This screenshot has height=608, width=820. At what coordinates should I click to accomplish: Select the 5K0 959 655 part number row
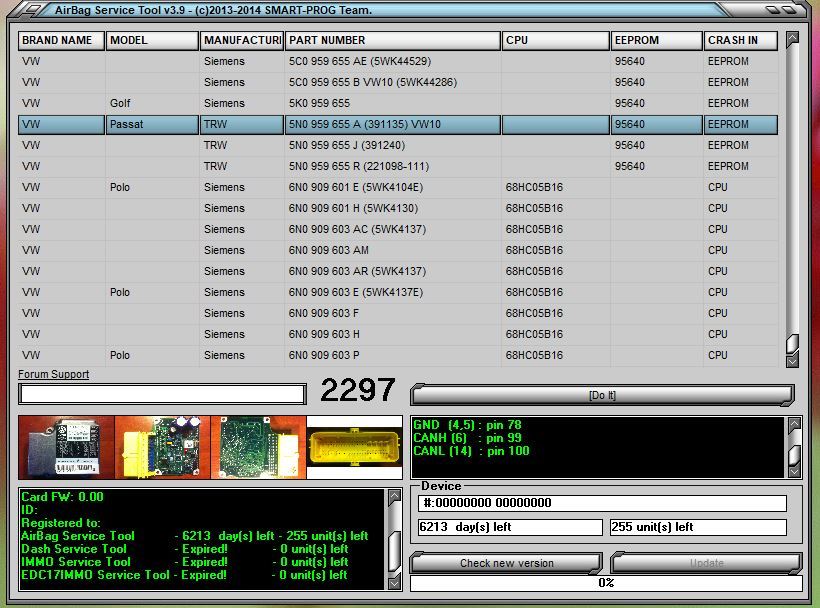click(x=398, y=103)
